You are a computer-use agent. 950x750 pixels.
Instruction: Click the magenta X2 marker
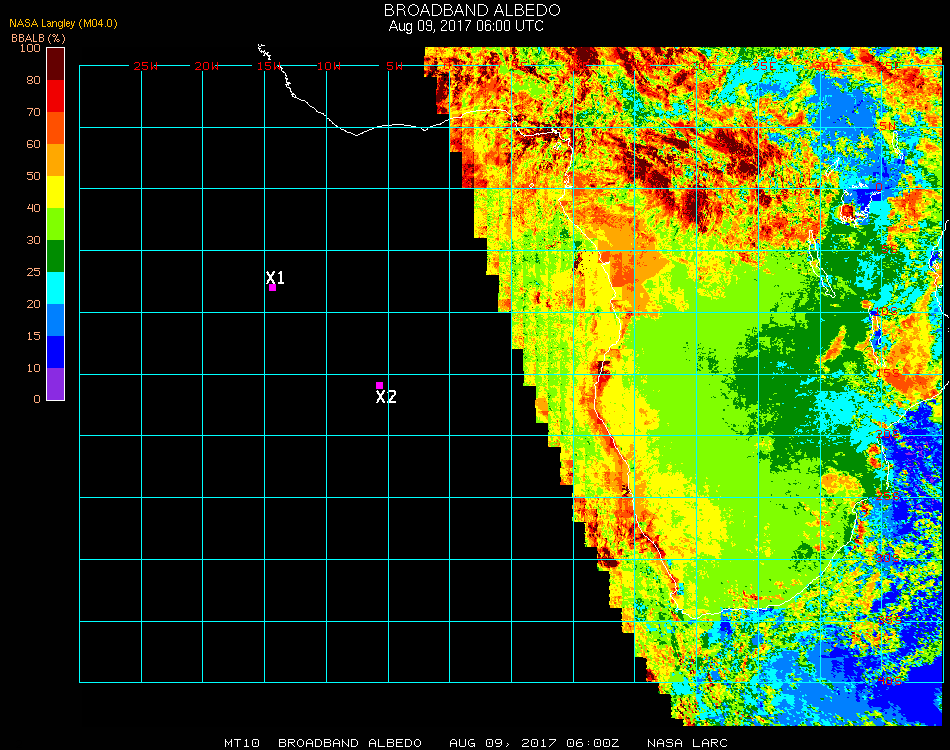[x=379, y=385]
